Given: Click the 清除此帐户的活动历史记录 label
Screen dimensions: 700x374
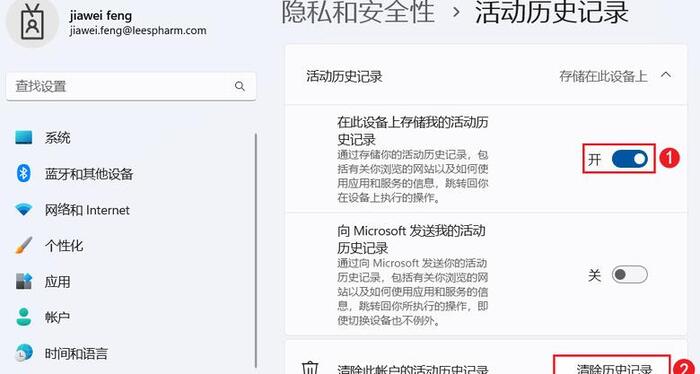Looking at the screenshot, I should pos(412,370).
